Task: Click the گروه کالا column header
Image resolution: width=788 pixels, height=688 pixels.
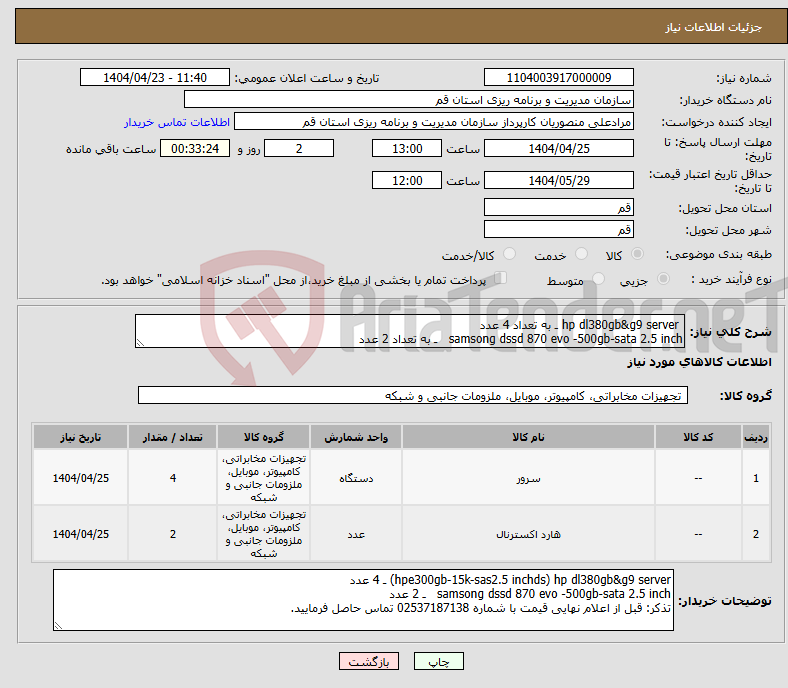Action: point(263,437)
